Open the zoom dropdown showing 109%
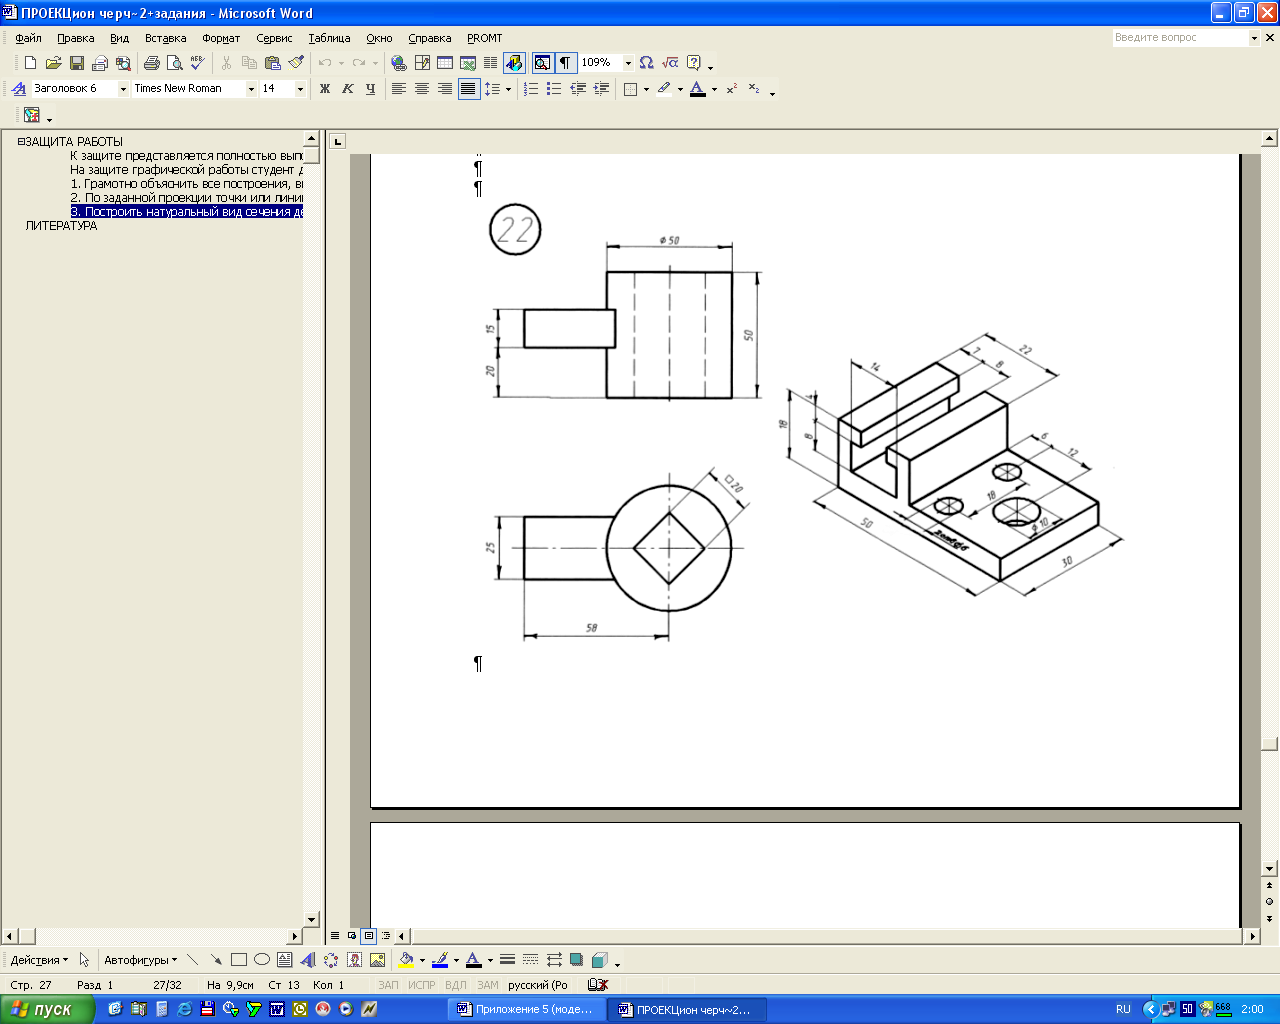The height and width of the screenshot is (1024, 1280). point(628,63)
